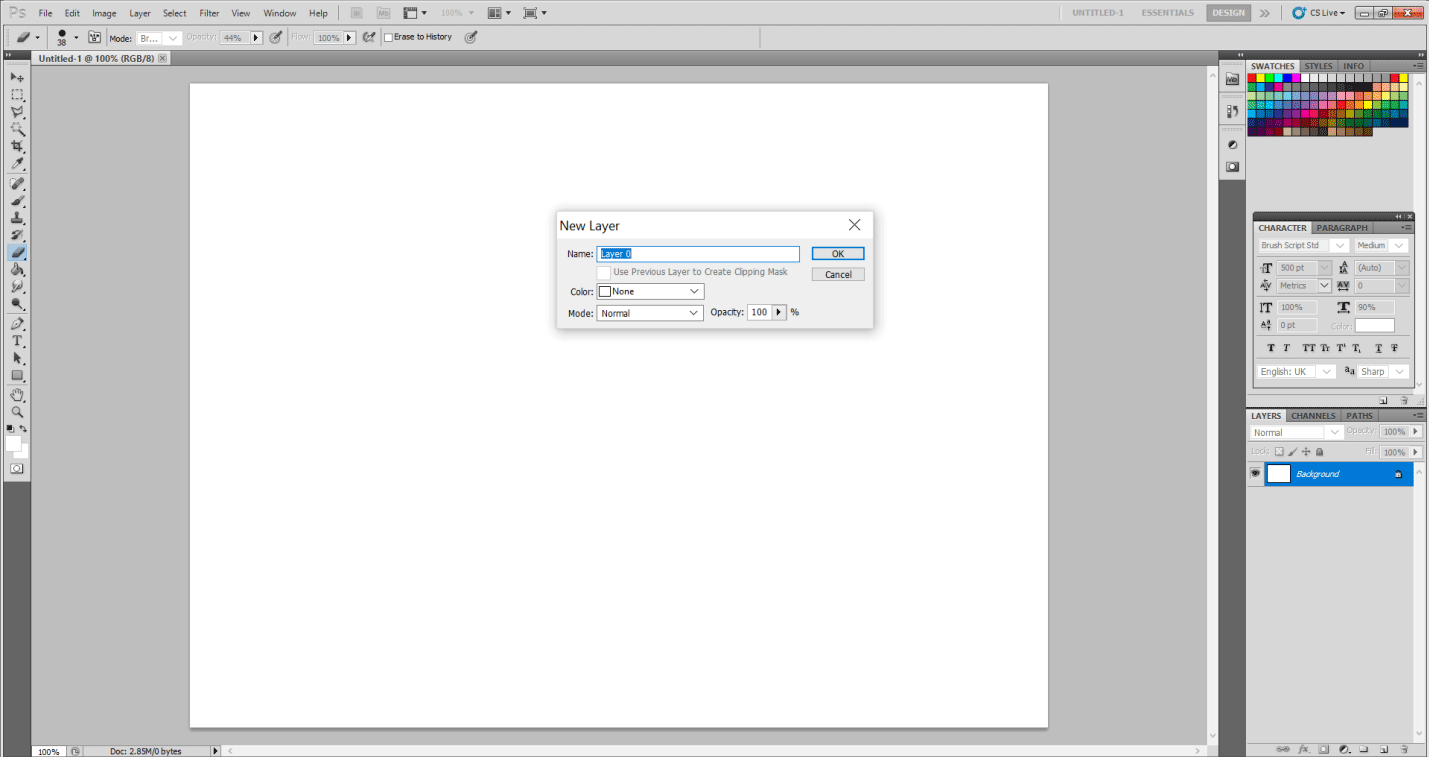
Task: Toggle Quick Mask mode
Action: pos(17,468)
